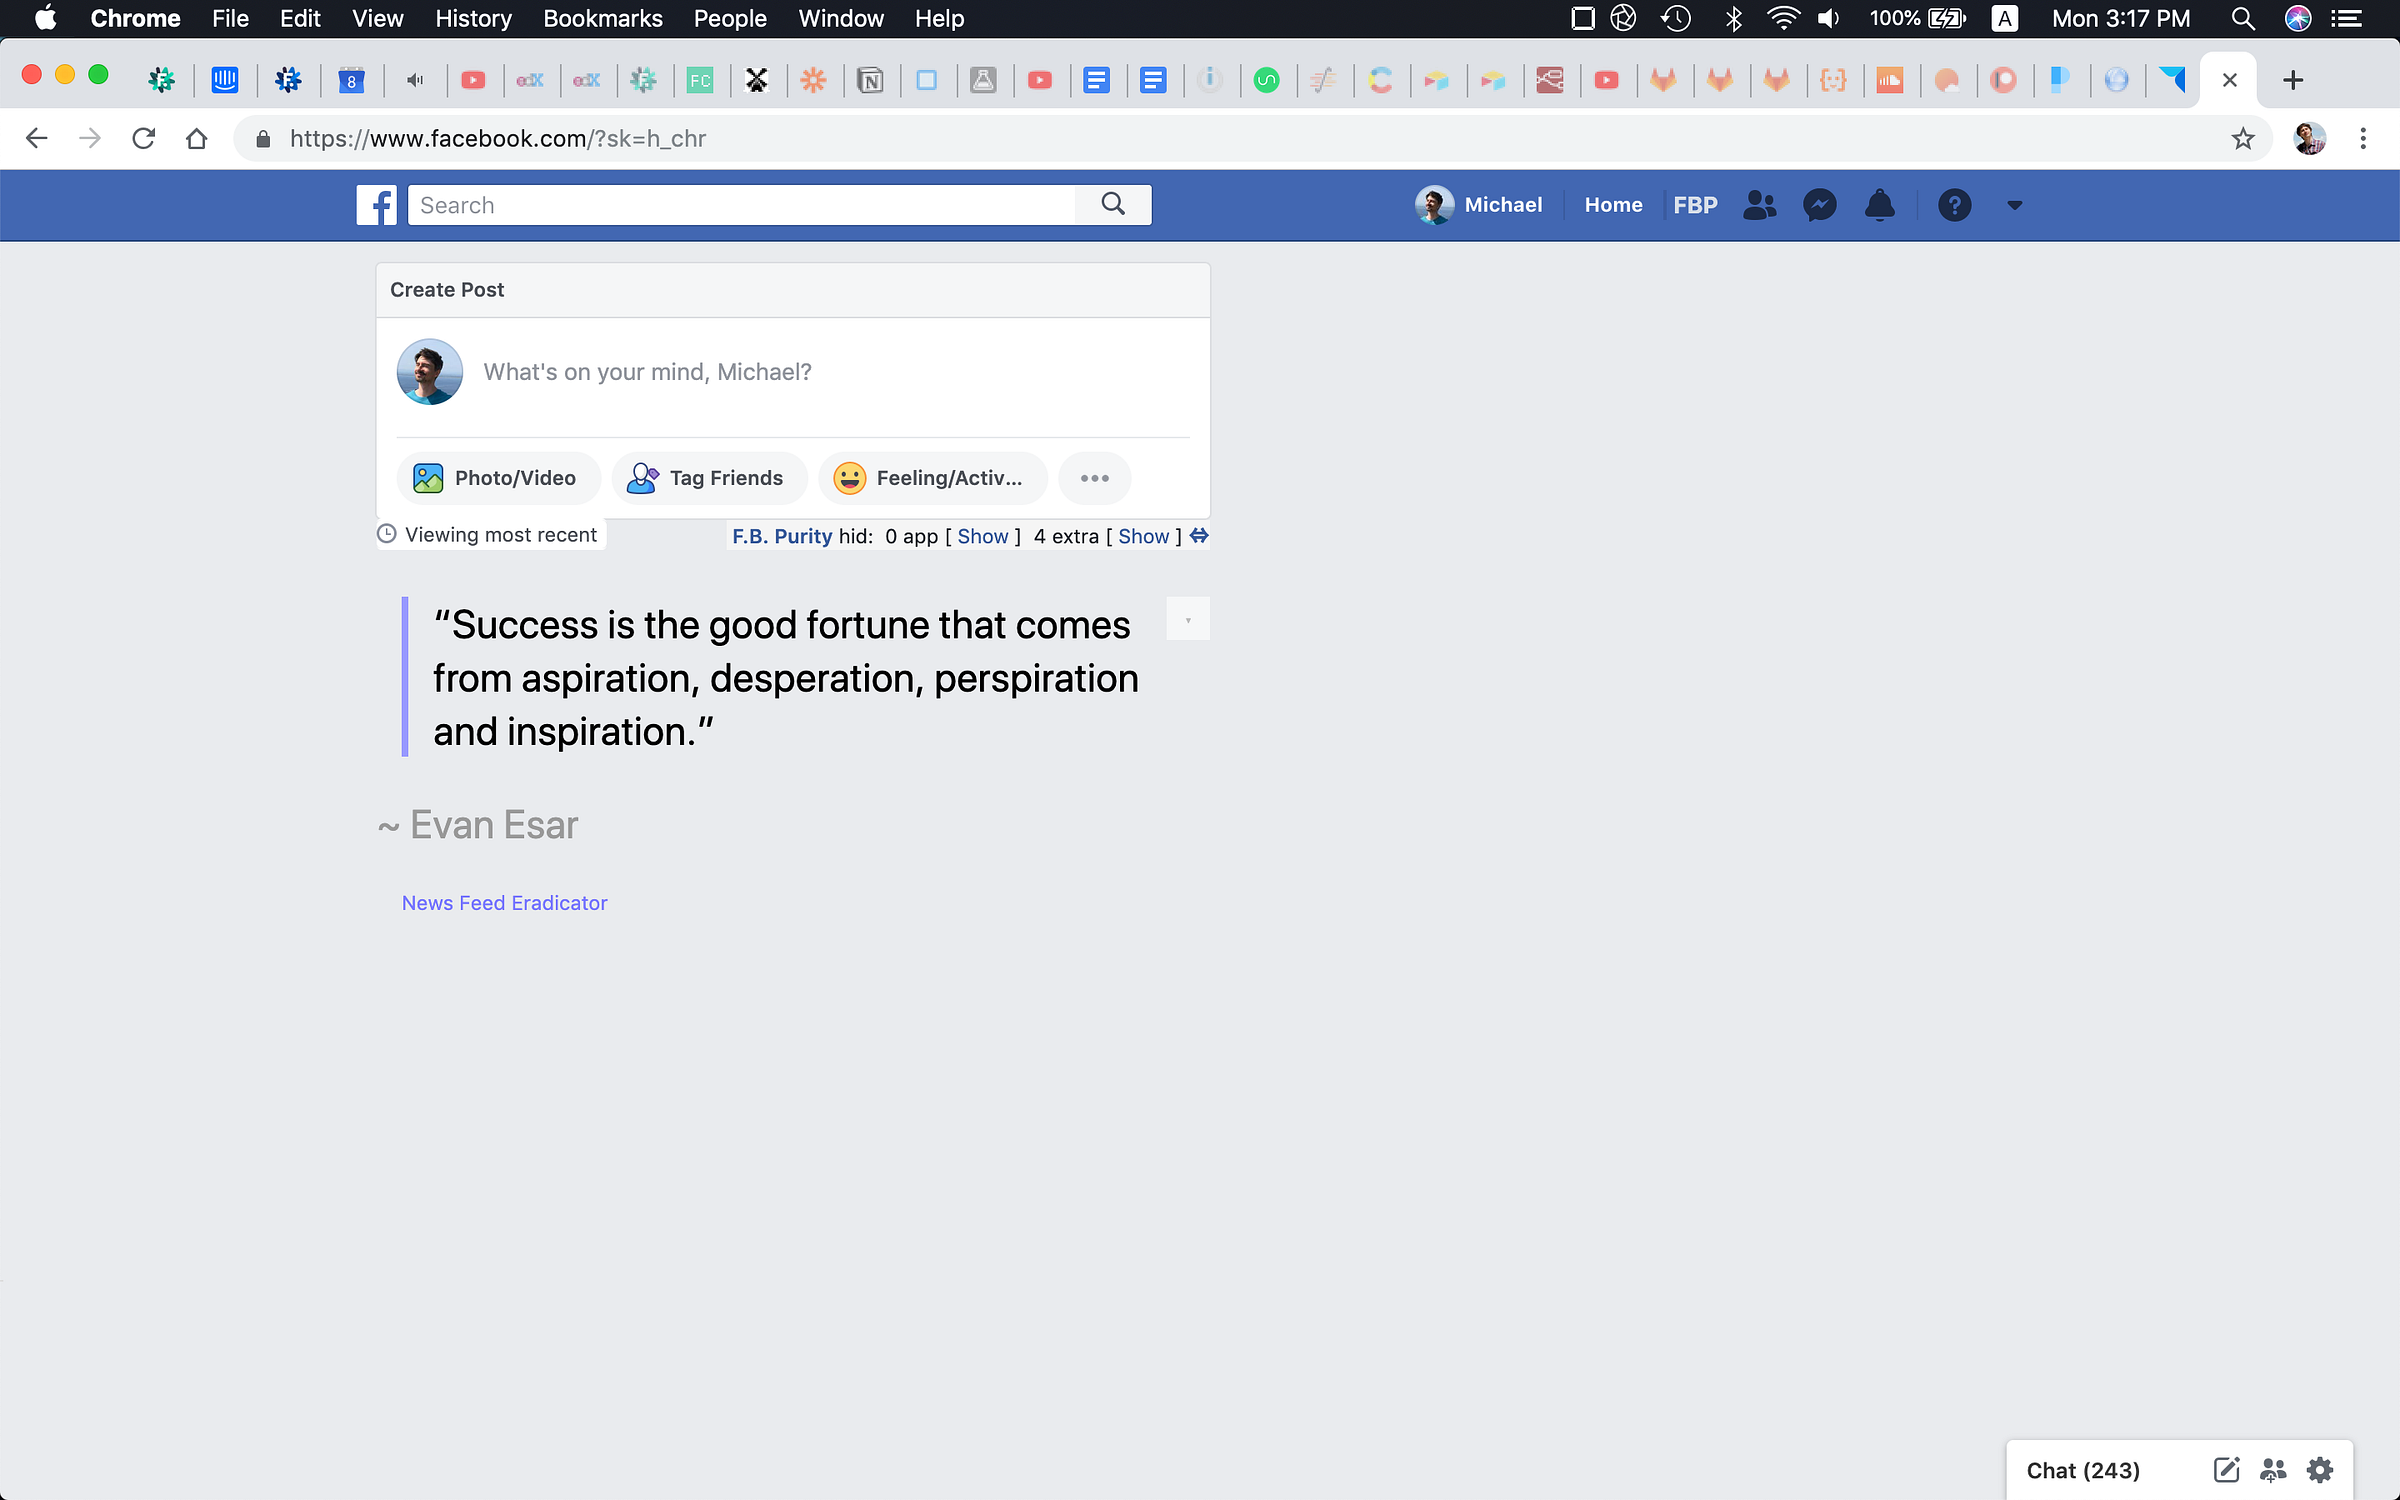Click the News Feed Eradicator link
The image size is (2400, 1500).
pos(504,903)
